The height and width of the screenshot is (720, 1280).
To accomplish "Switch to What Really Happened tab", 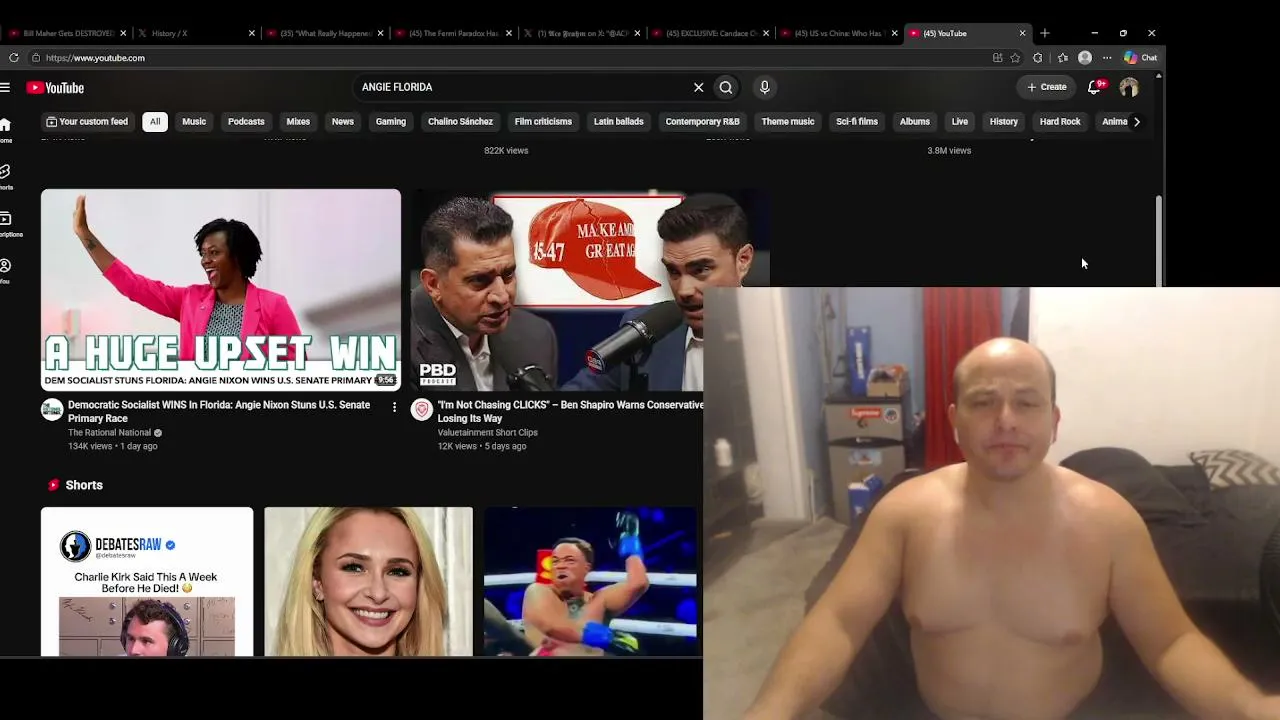I will [x=325, y=33].
